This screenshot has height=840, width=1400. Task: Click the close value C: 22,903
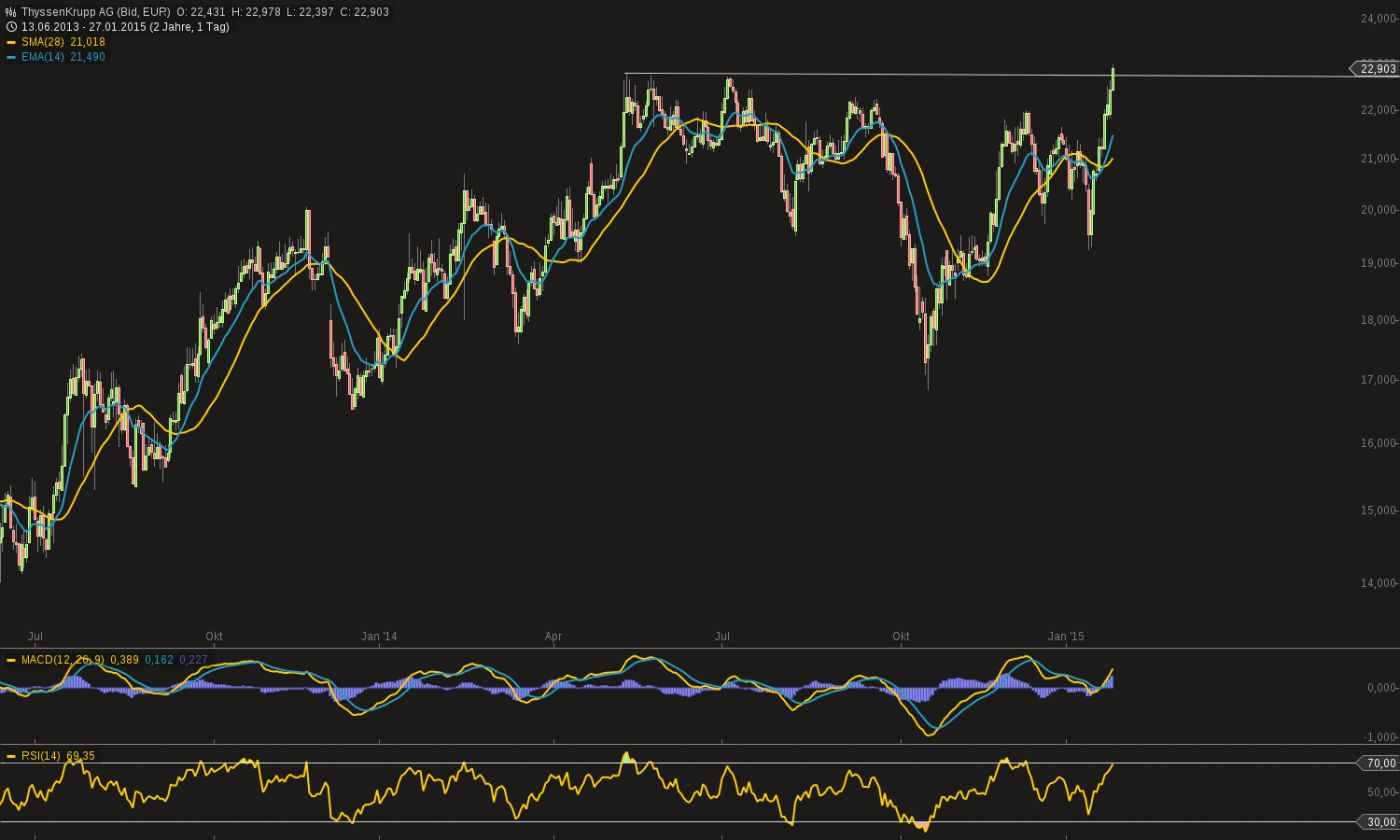[x=365, y=12]
